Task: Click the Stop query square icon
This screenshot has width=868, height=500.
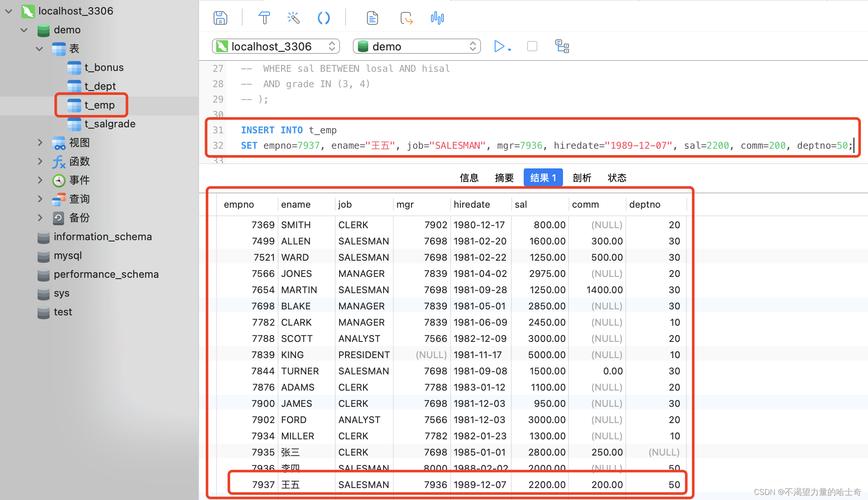Action: 532,46
